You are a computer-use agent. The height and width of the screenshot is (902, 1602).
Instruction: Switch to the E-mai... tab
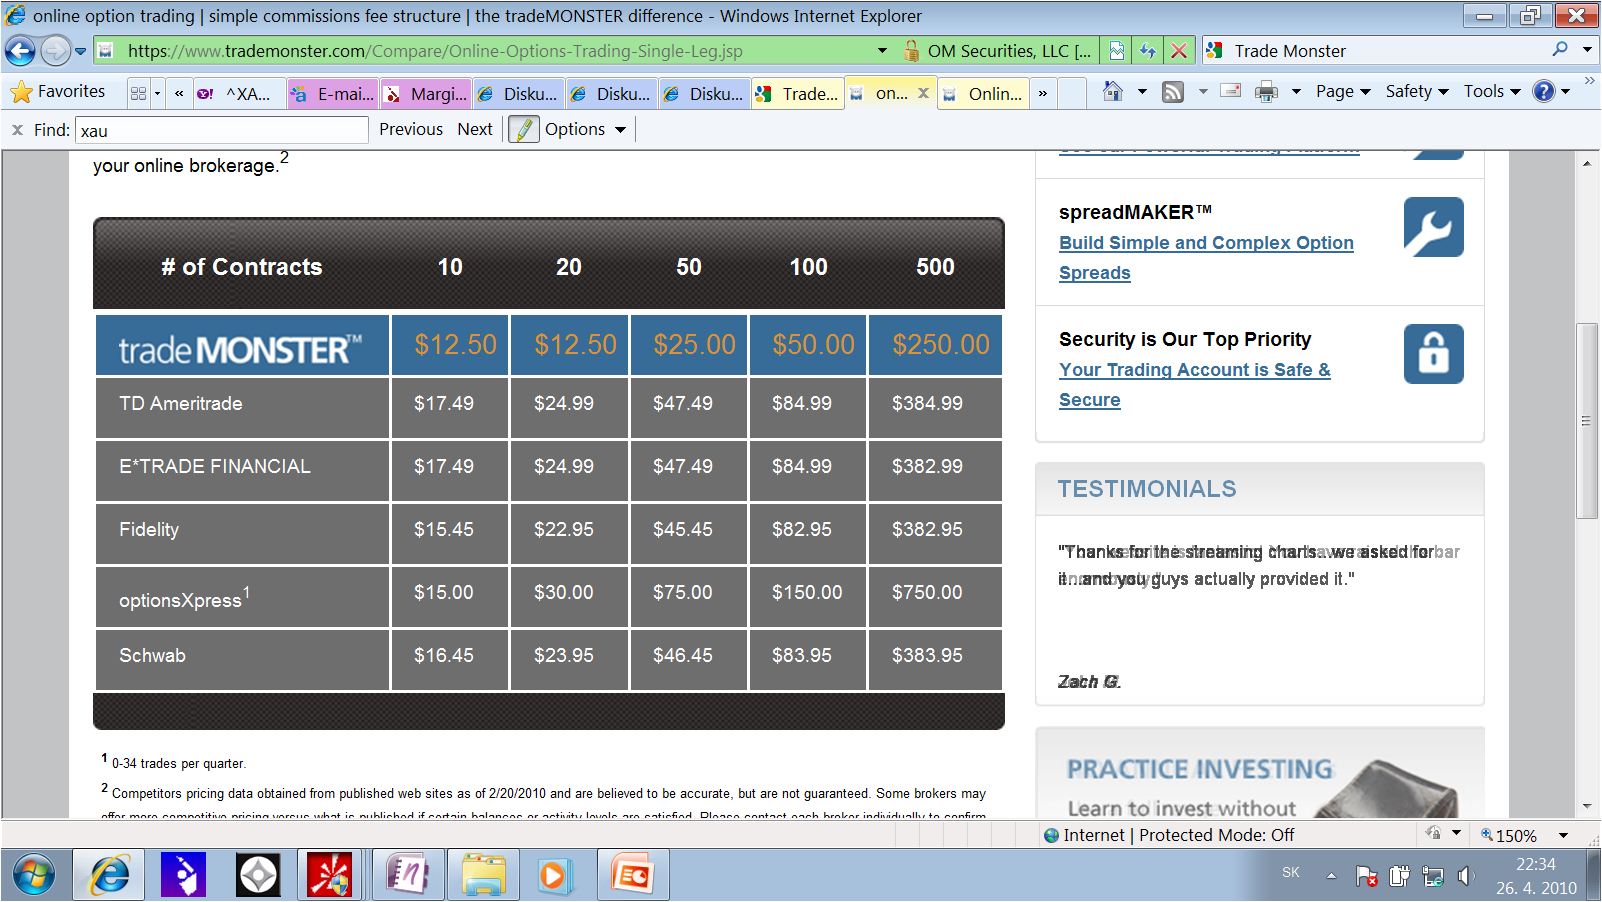[334, 94]
